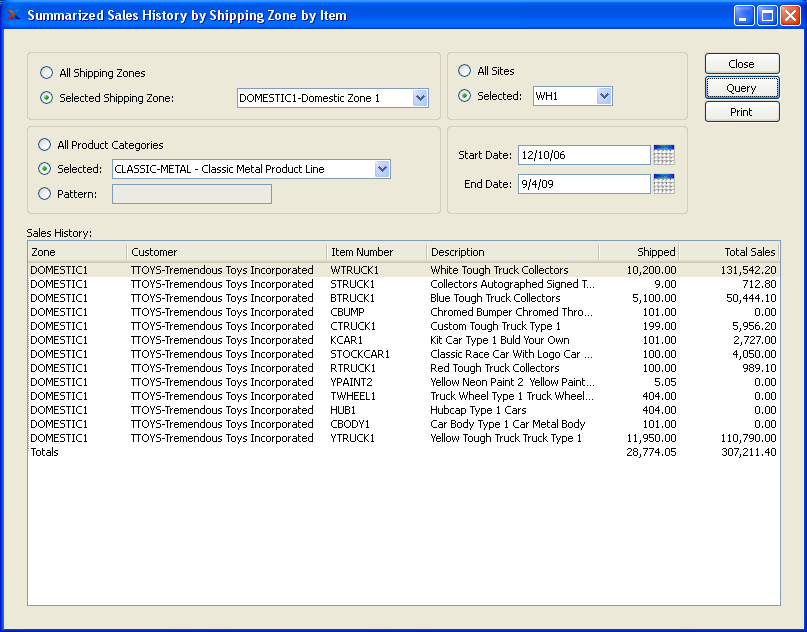Expand the CLASSIC-METAL product category dropdown
Screen dimensions: 807x632
tap(382, 170)
